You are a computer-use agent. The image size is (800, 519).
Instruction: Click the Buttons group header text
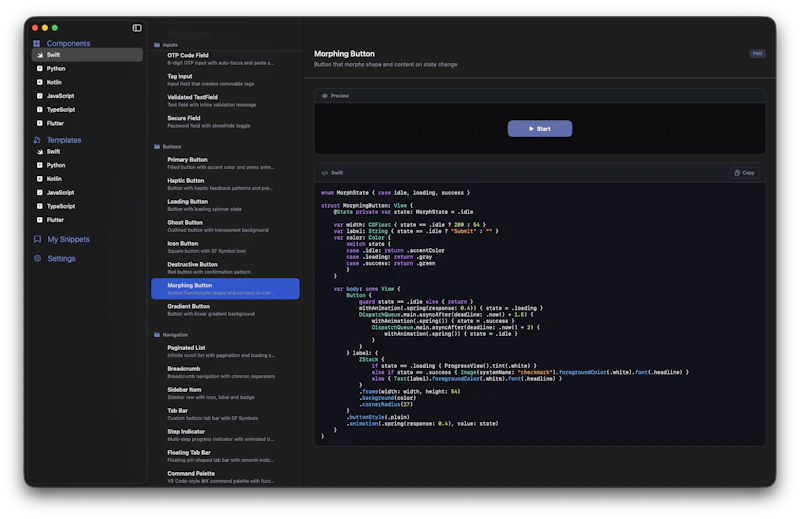point(172,146)
